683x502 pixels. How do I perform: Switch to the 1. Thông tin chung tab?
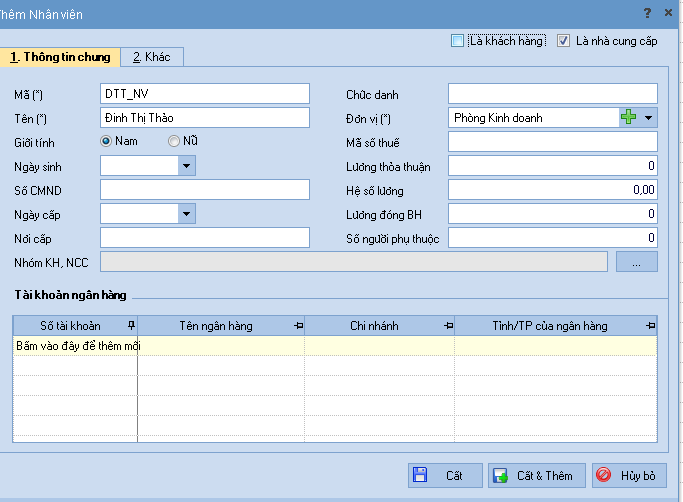pos(60,57)
